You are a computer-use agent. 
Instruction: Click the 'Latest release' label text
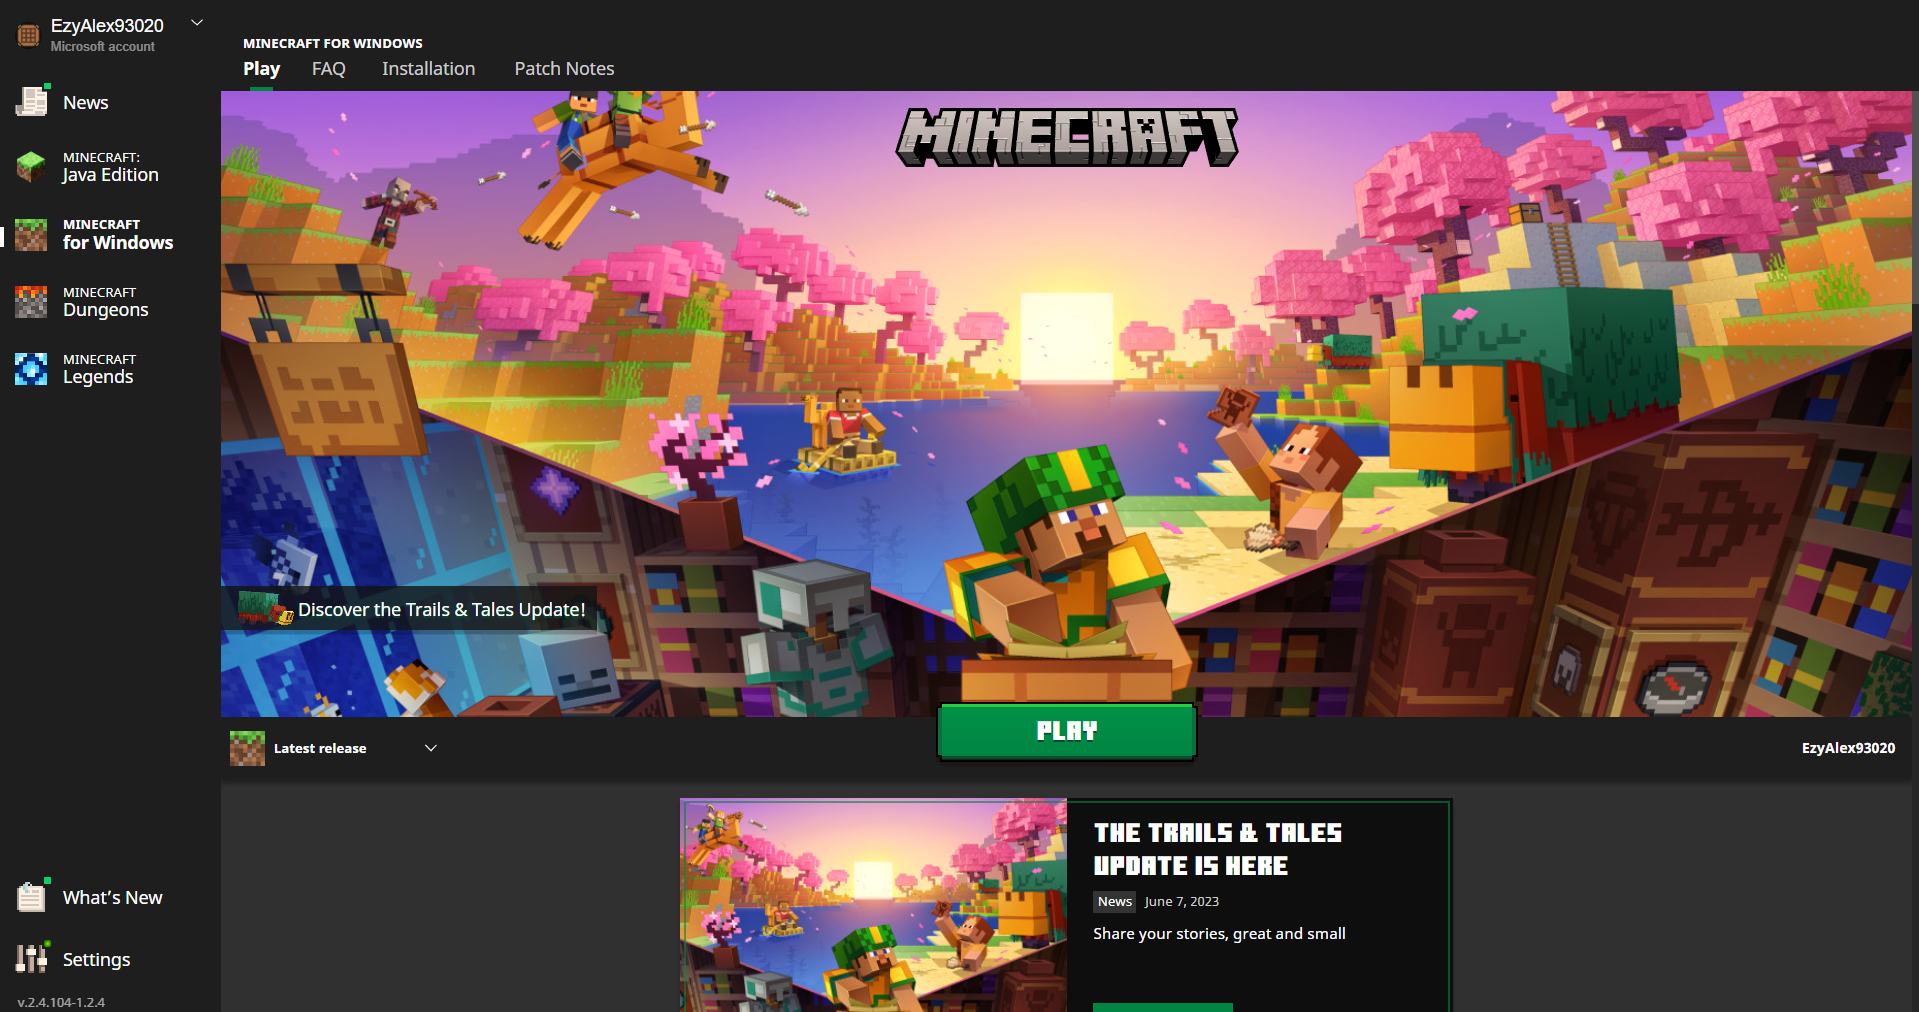(320, 748)
